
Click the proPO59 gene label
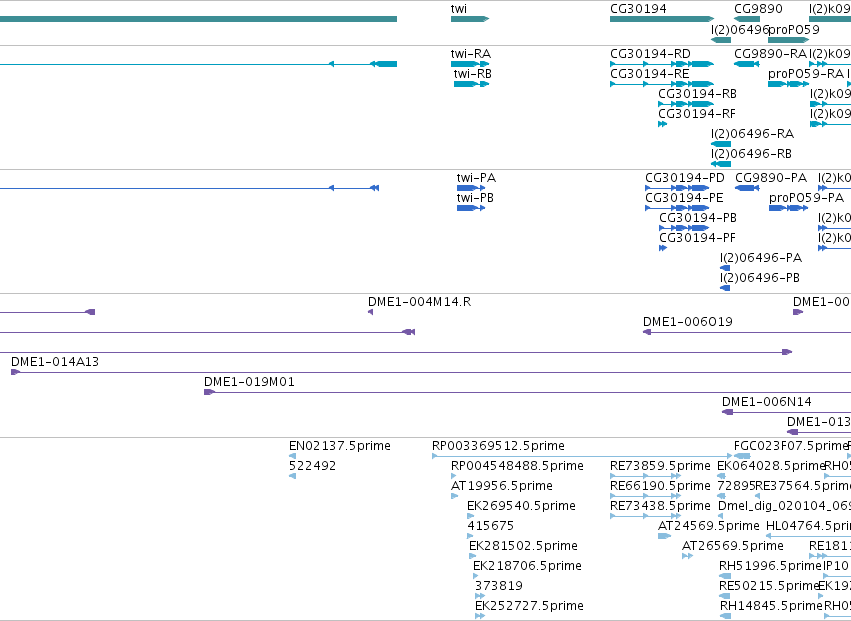click(793, 29)
